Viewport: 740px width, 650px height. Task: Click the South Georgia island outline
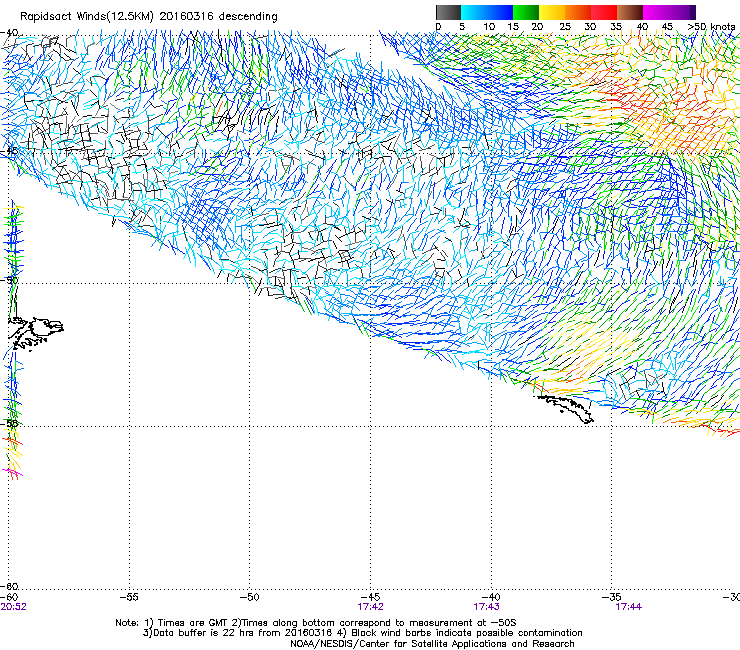(x=565, y=409)
